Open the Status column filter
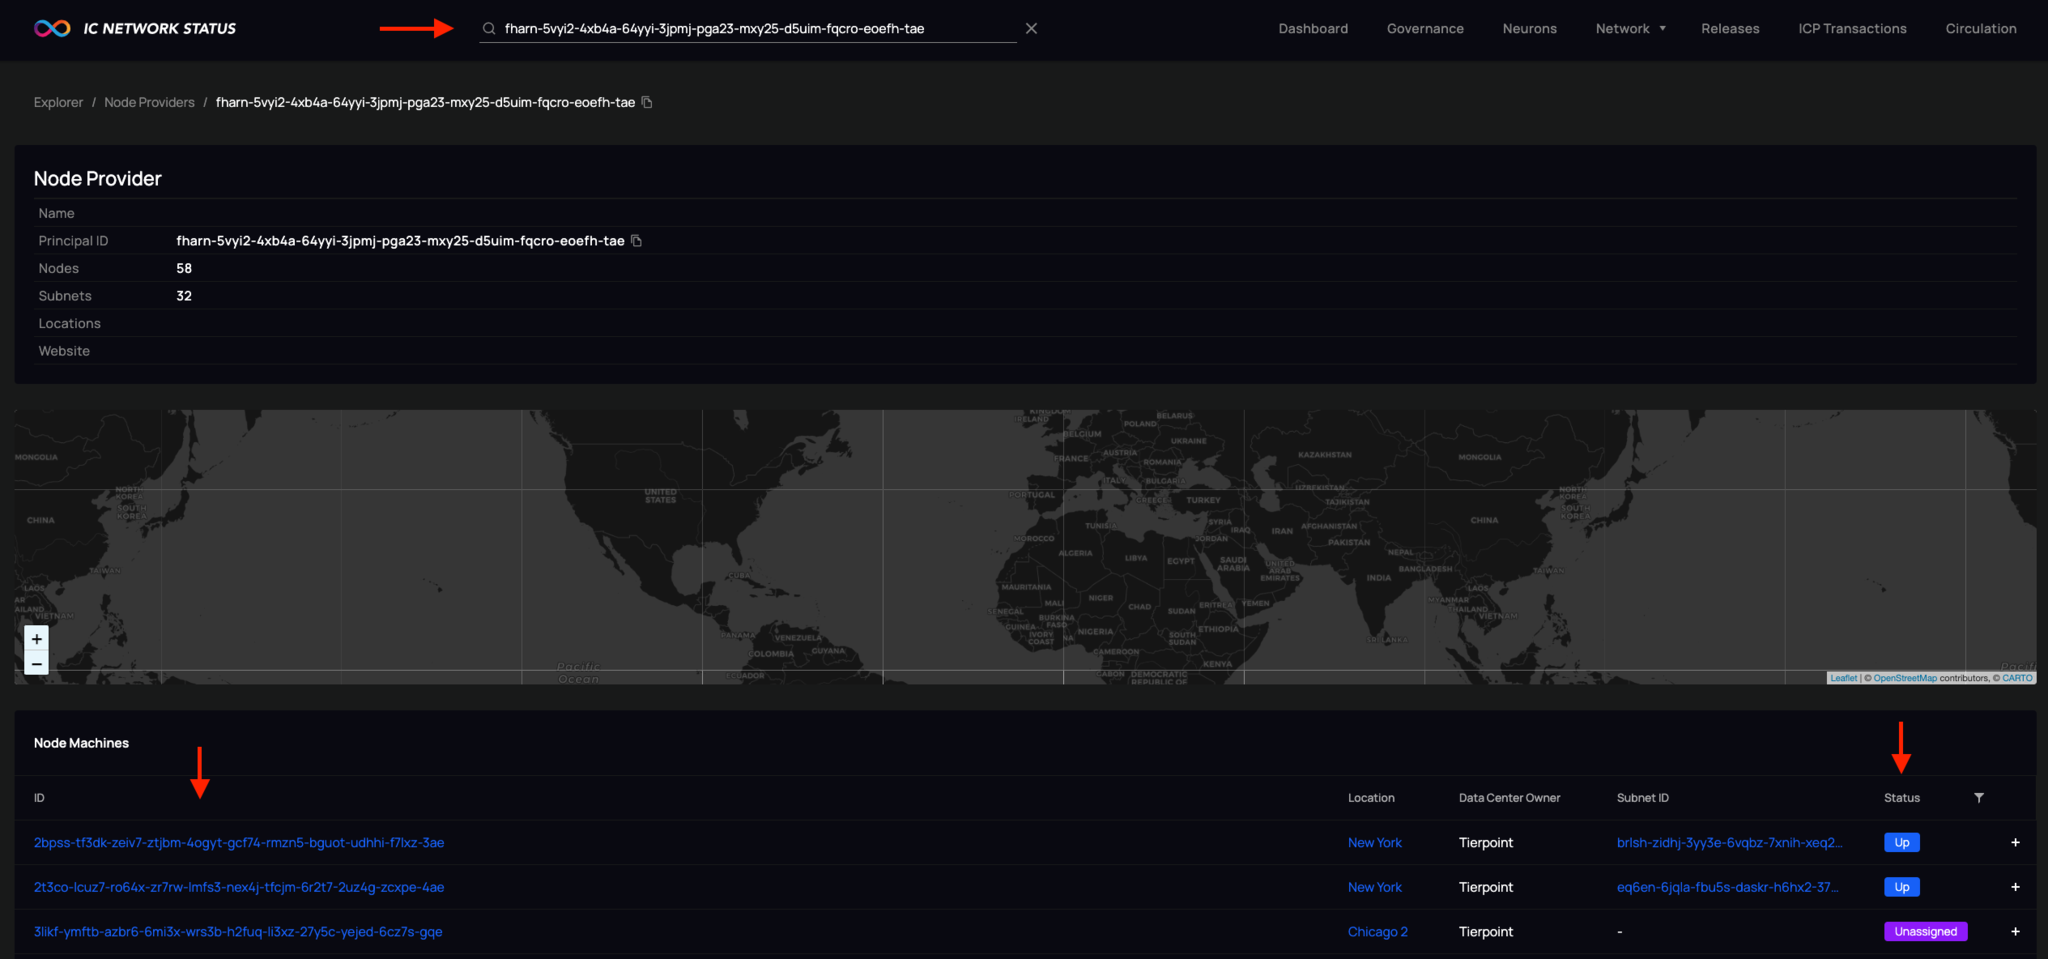This screenshot has width=2048, height=959. 1978,798
